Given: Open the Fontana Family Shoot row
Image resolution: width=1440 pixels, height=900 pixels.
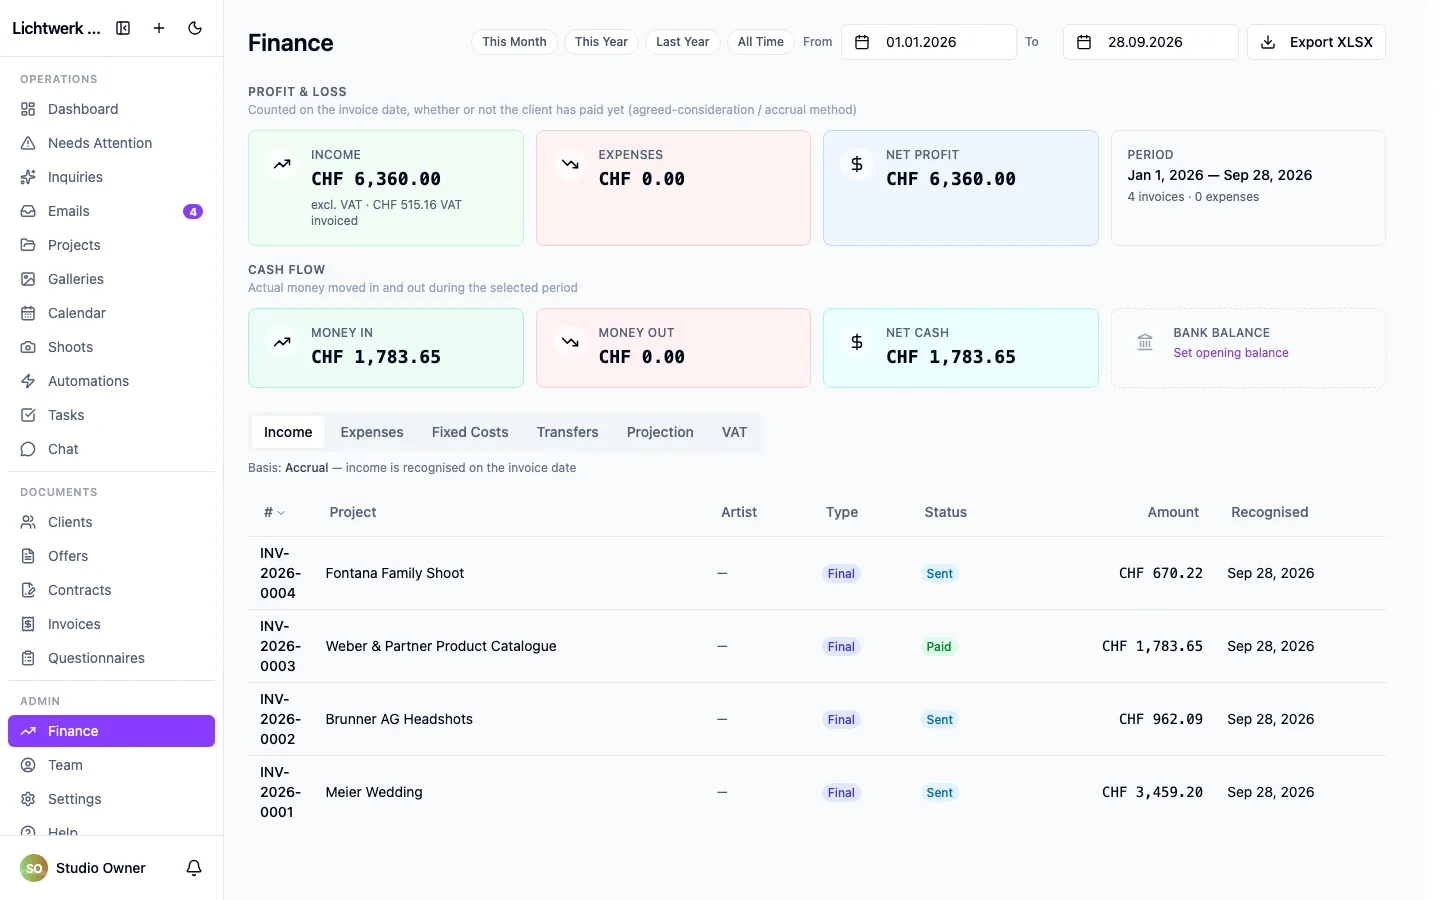Looking at the screenshot, I should coord(817,573).
